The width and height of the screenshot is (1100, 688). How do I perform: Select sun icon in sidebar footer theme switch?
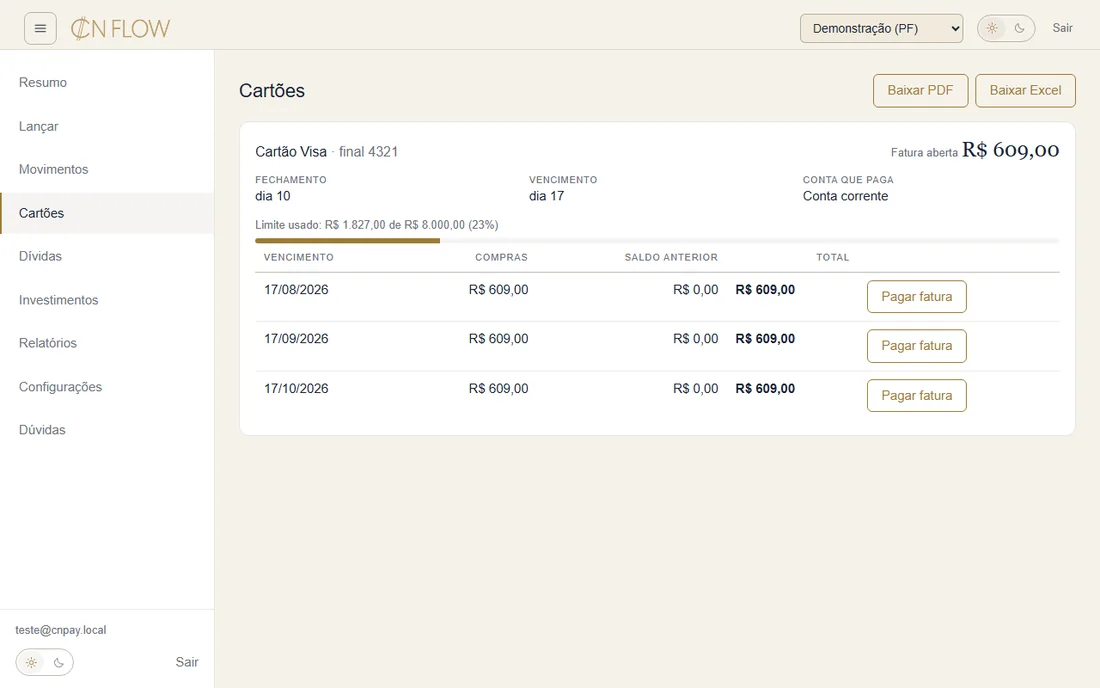32,662
